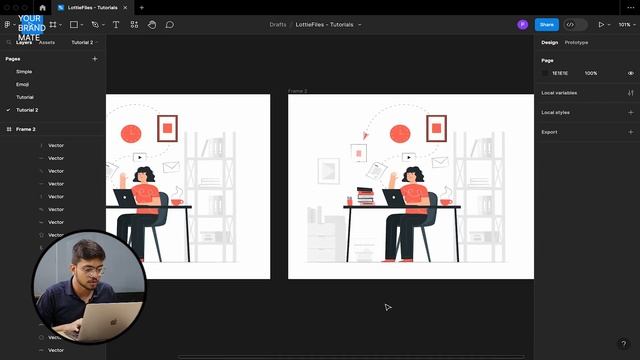Click the Local variables label
This screenshot has height=360, width=640.
click(559, 93)
